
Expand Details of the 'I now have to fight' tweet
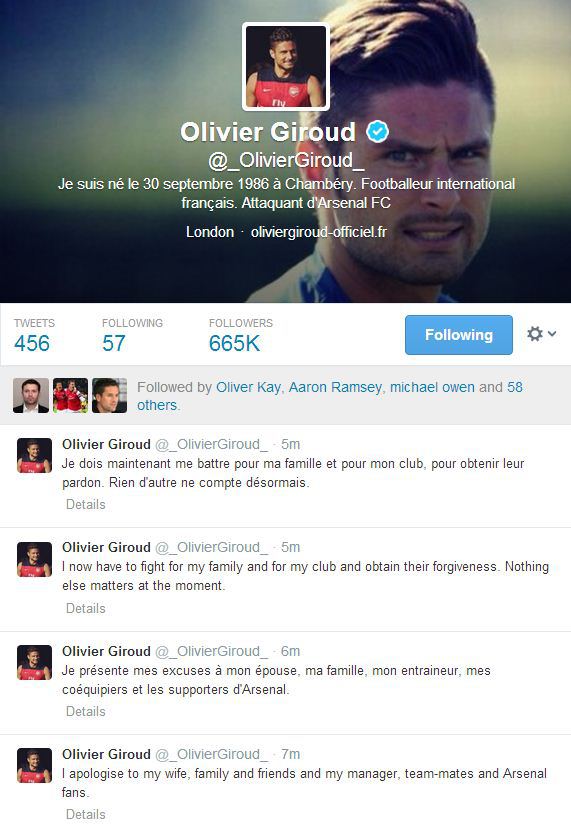point(86,608)
